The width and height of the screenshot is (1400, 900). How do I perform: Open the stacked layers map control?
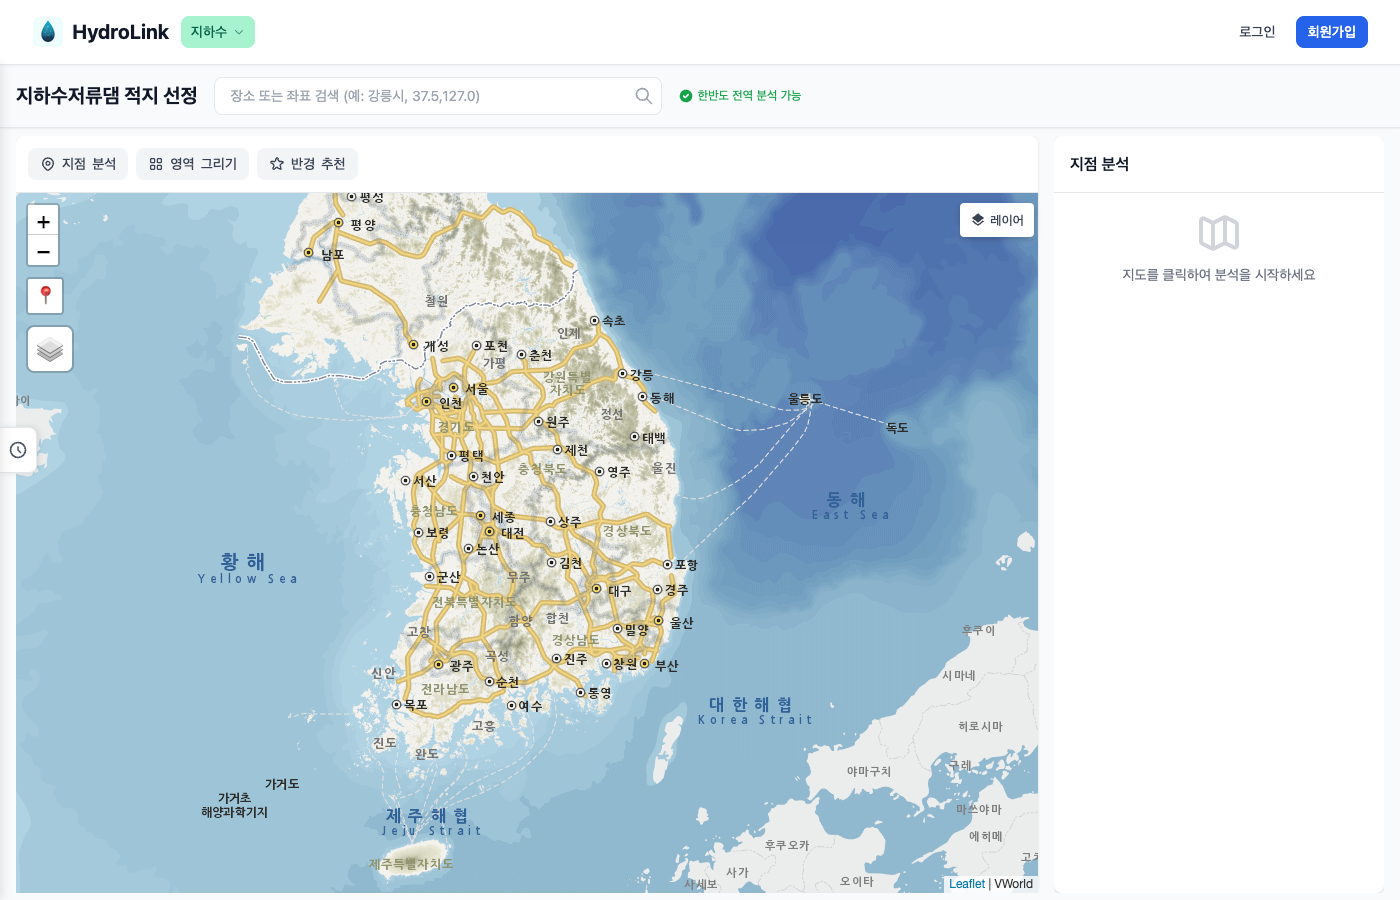[50, 350]
